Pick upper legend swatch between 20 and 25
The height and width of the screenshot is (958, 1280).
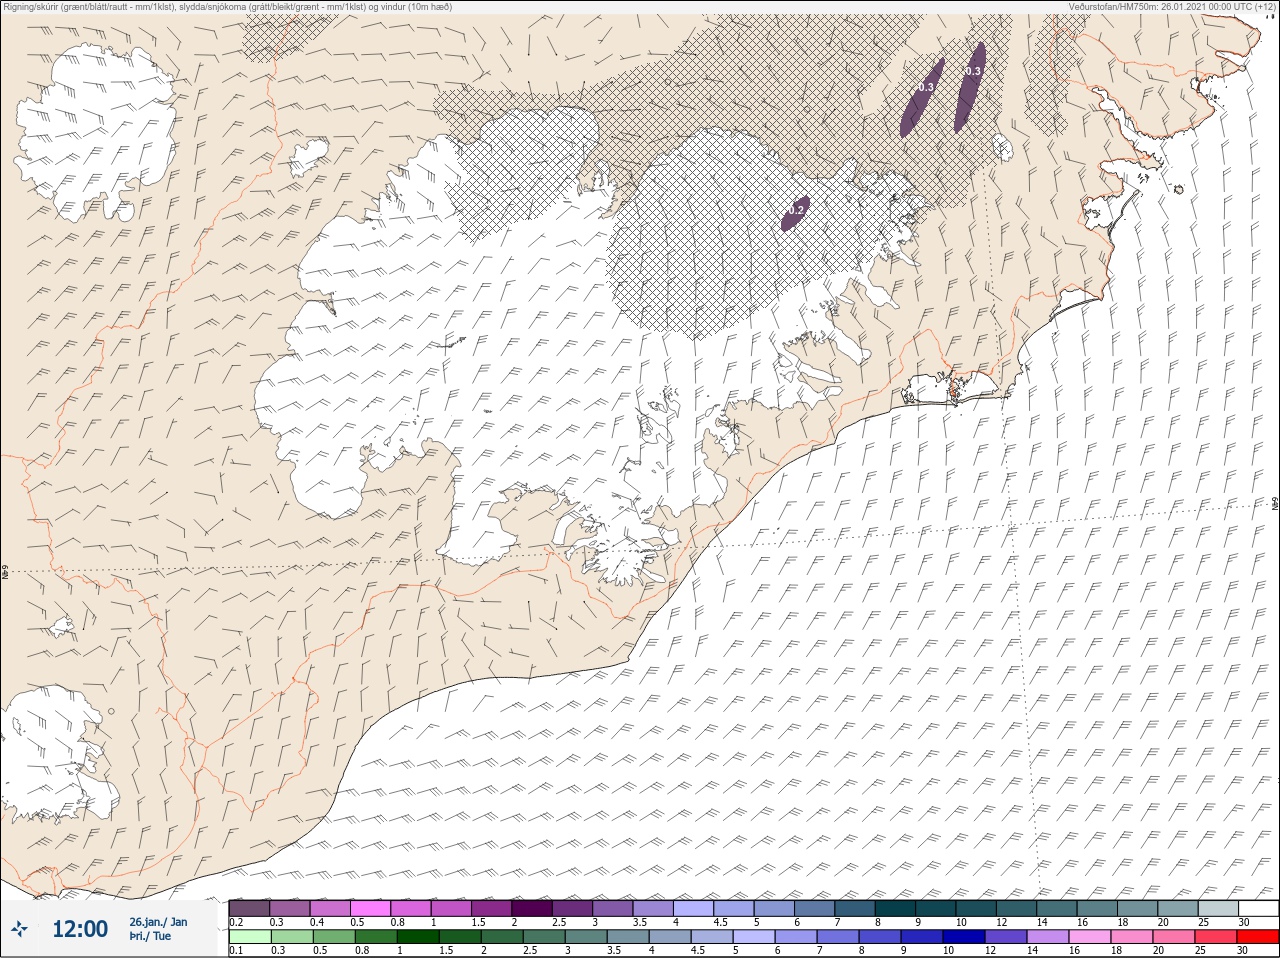[1178, 908]
